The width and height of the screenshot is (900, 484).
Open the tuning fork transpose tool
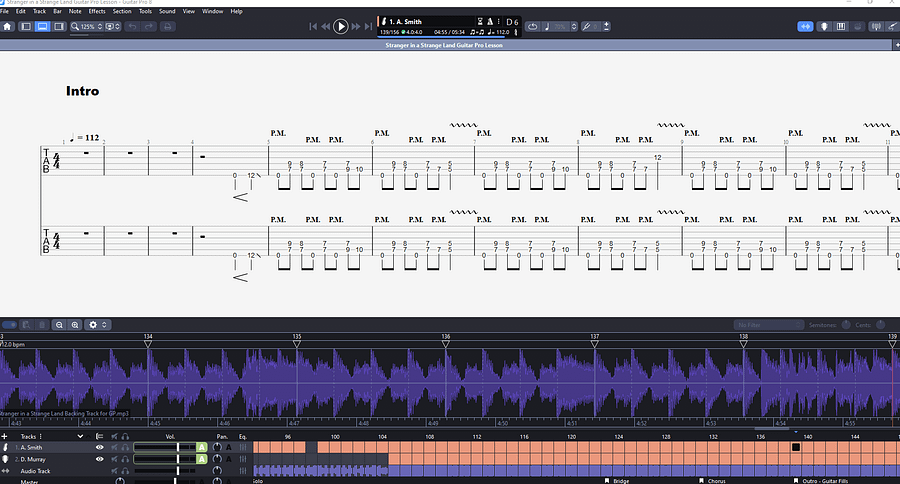[587, 26]
